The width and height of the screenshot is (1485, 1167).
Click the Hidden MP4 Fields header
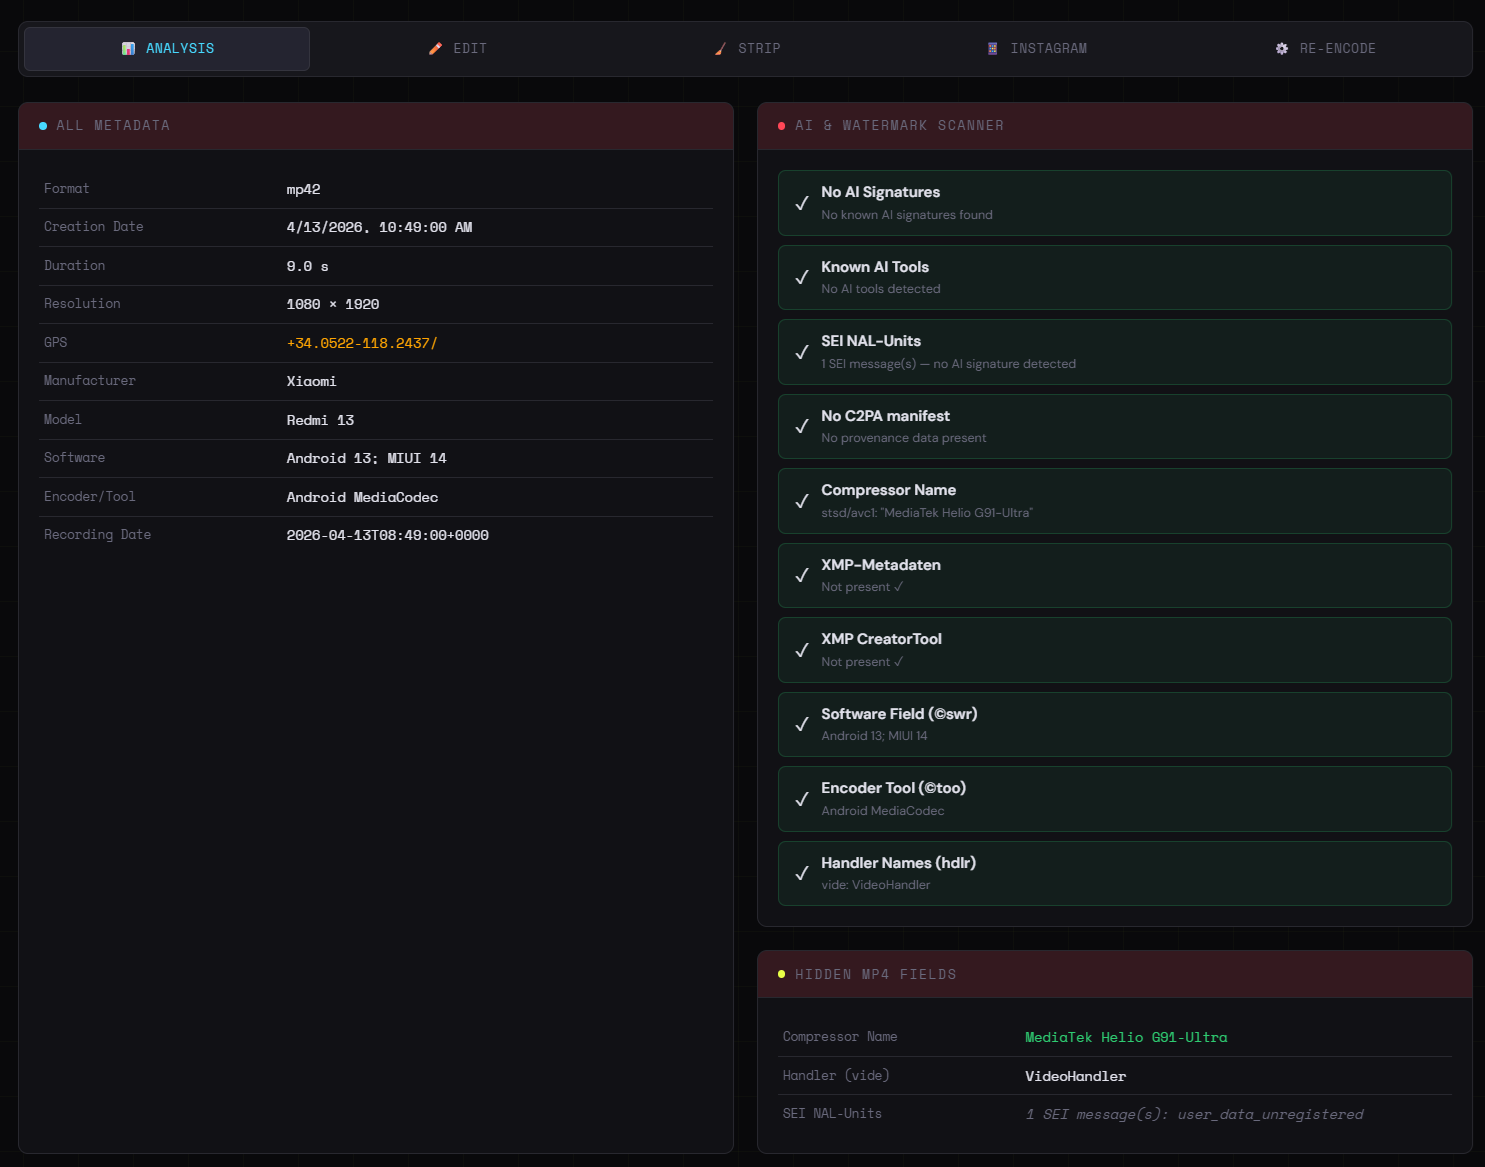(1115, 974)
